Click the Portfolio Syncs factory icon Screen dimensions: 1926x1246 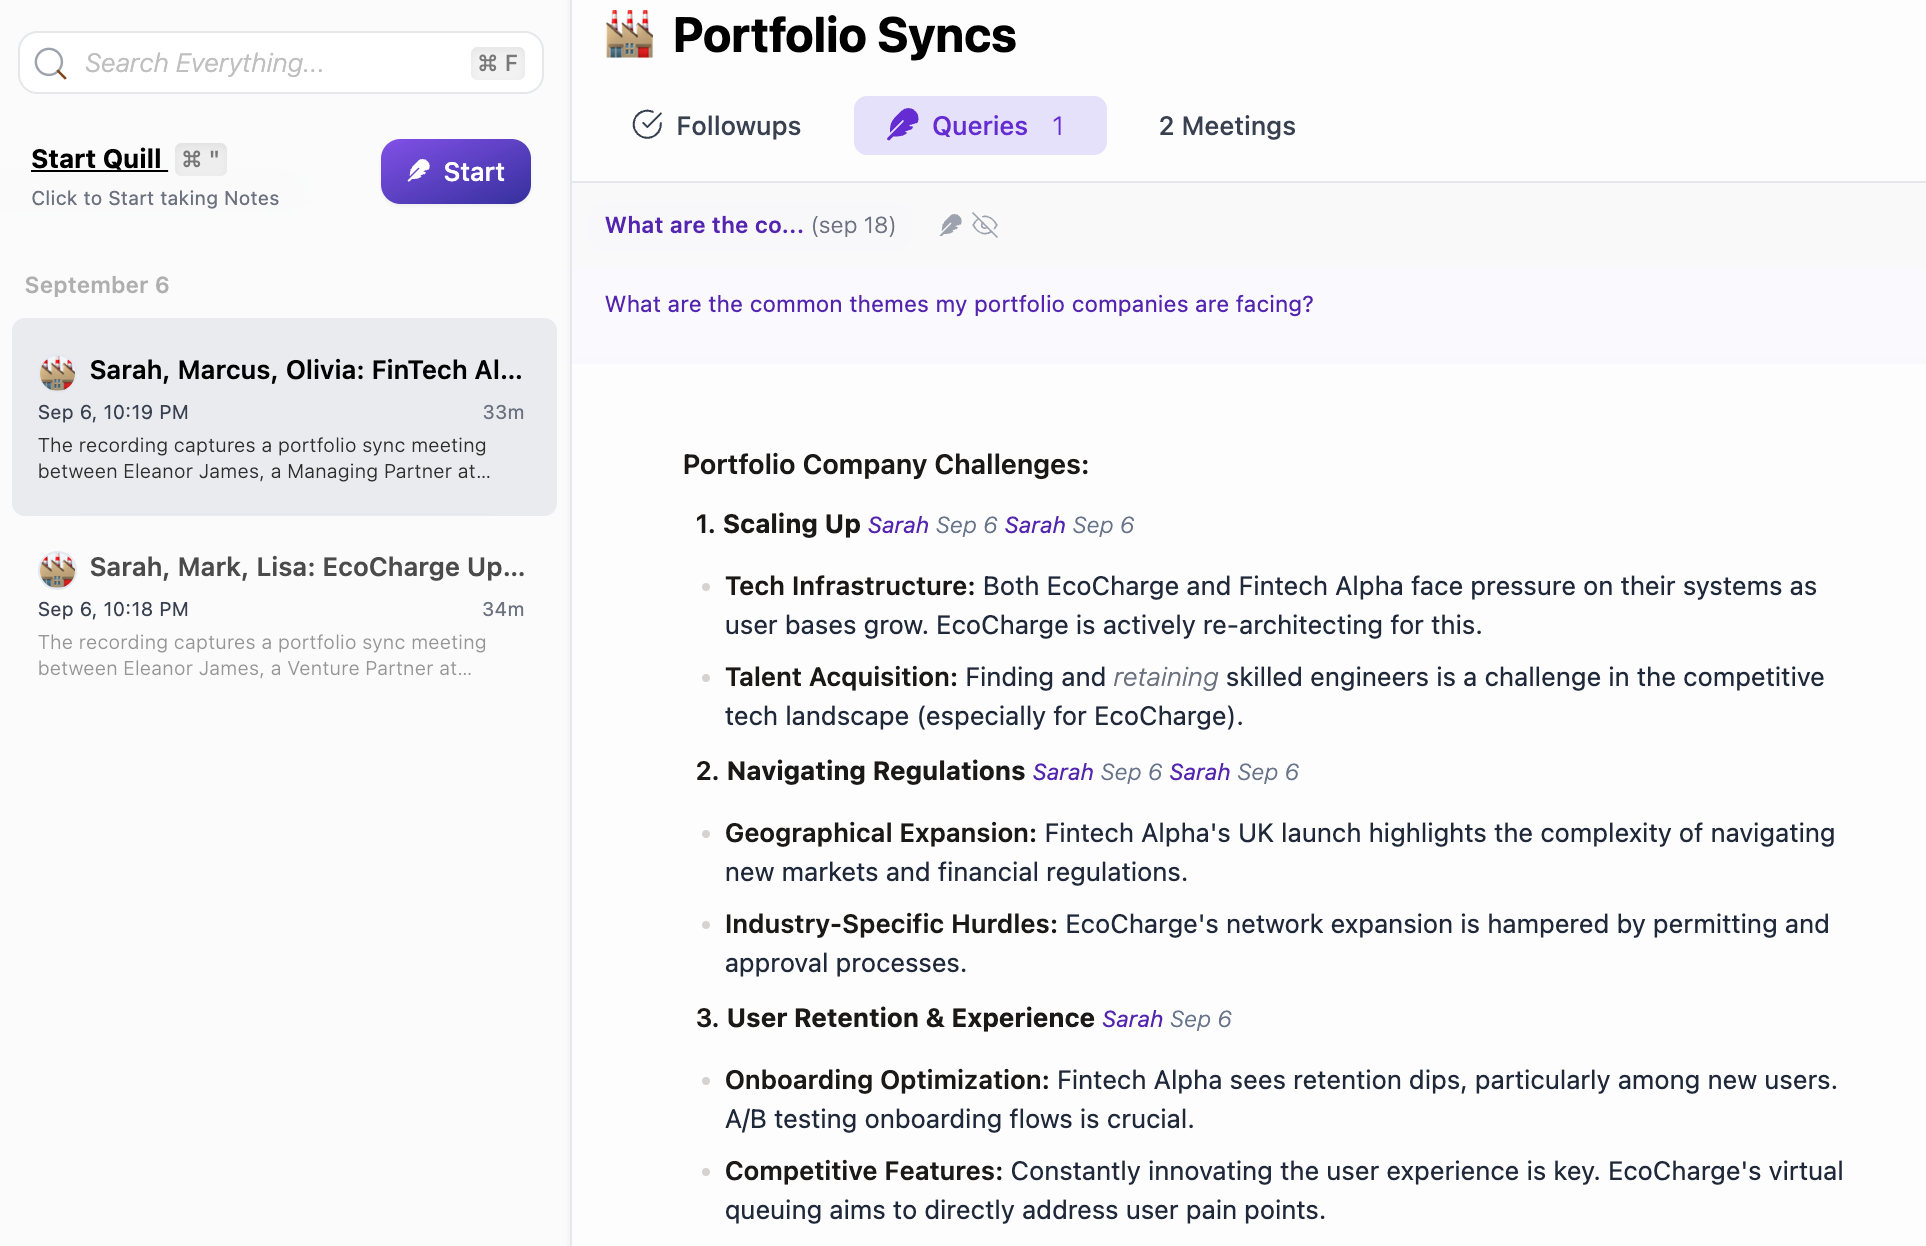(x=629, y=35)
